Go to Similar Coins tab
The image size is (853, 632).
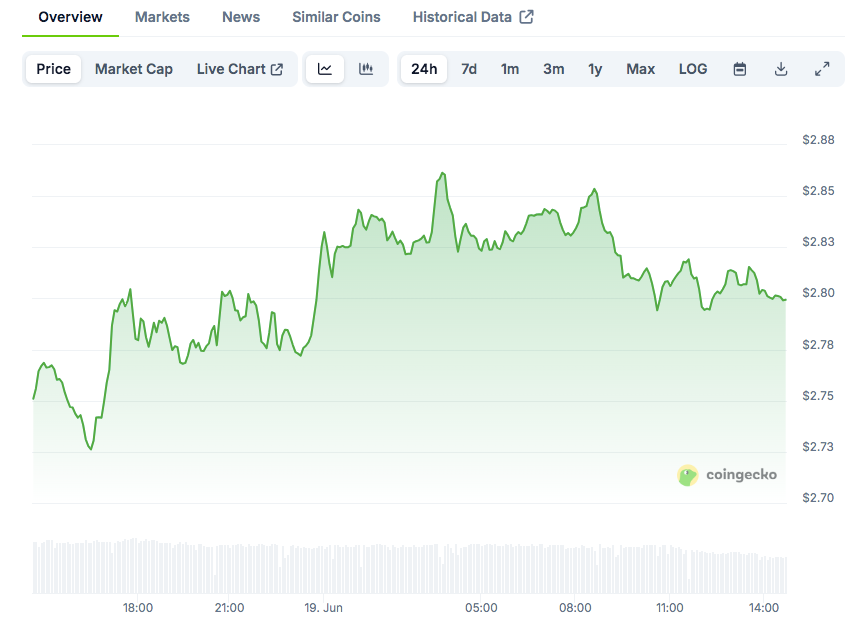point(336,17)
